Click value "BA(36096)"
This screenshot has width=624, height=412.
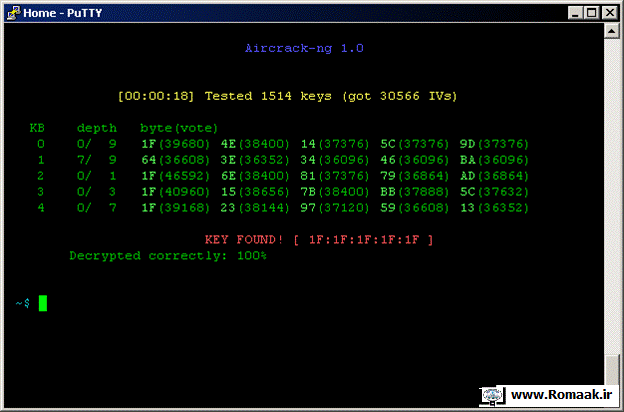pyautogui.click(x=494, y=160)
